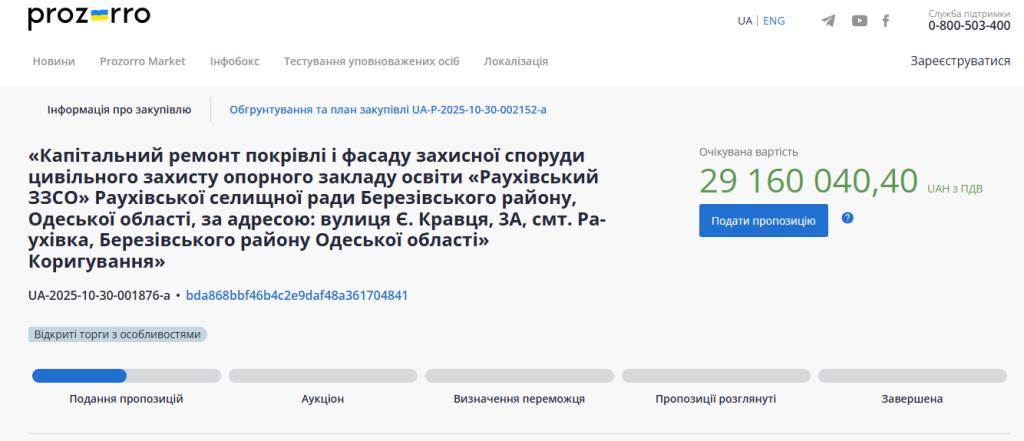The image size is (1024, 441).
Task: Click the blue question mark help icon
Action: tap(847, 218)
